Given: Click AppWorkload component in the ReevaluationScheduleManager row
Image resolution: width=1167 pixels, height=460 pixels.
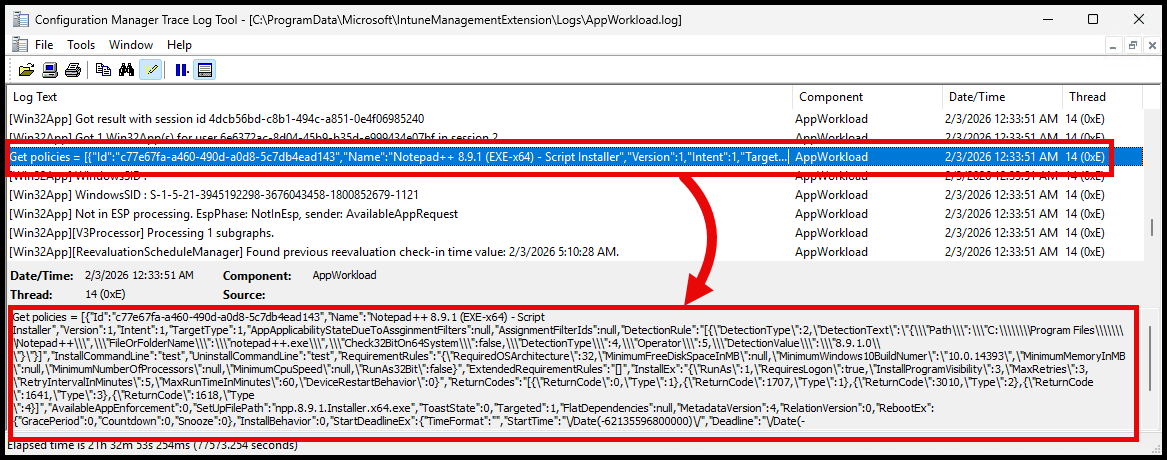Looking at the screenshot, I should tap(831, 252).
